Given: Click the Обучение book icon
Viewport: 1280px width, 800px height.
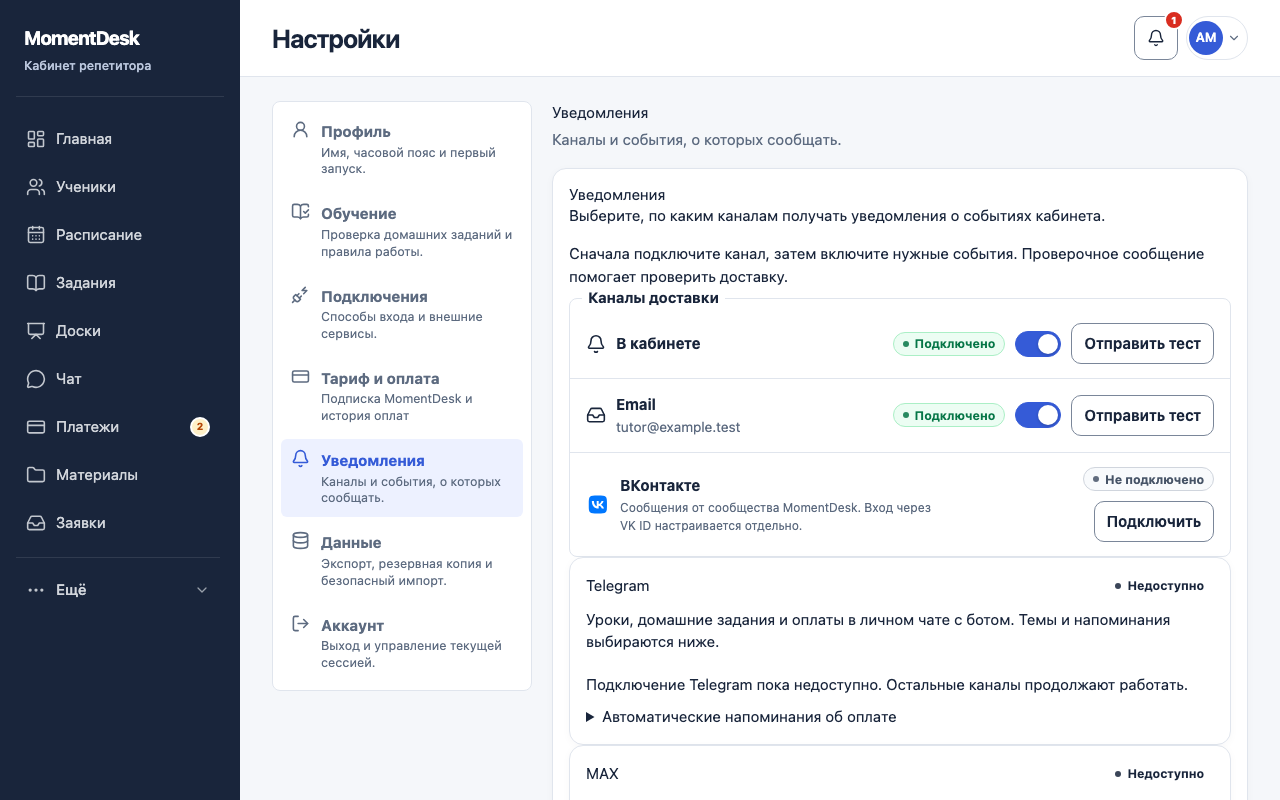Looking at the screenshot, I should pos(300,212).
